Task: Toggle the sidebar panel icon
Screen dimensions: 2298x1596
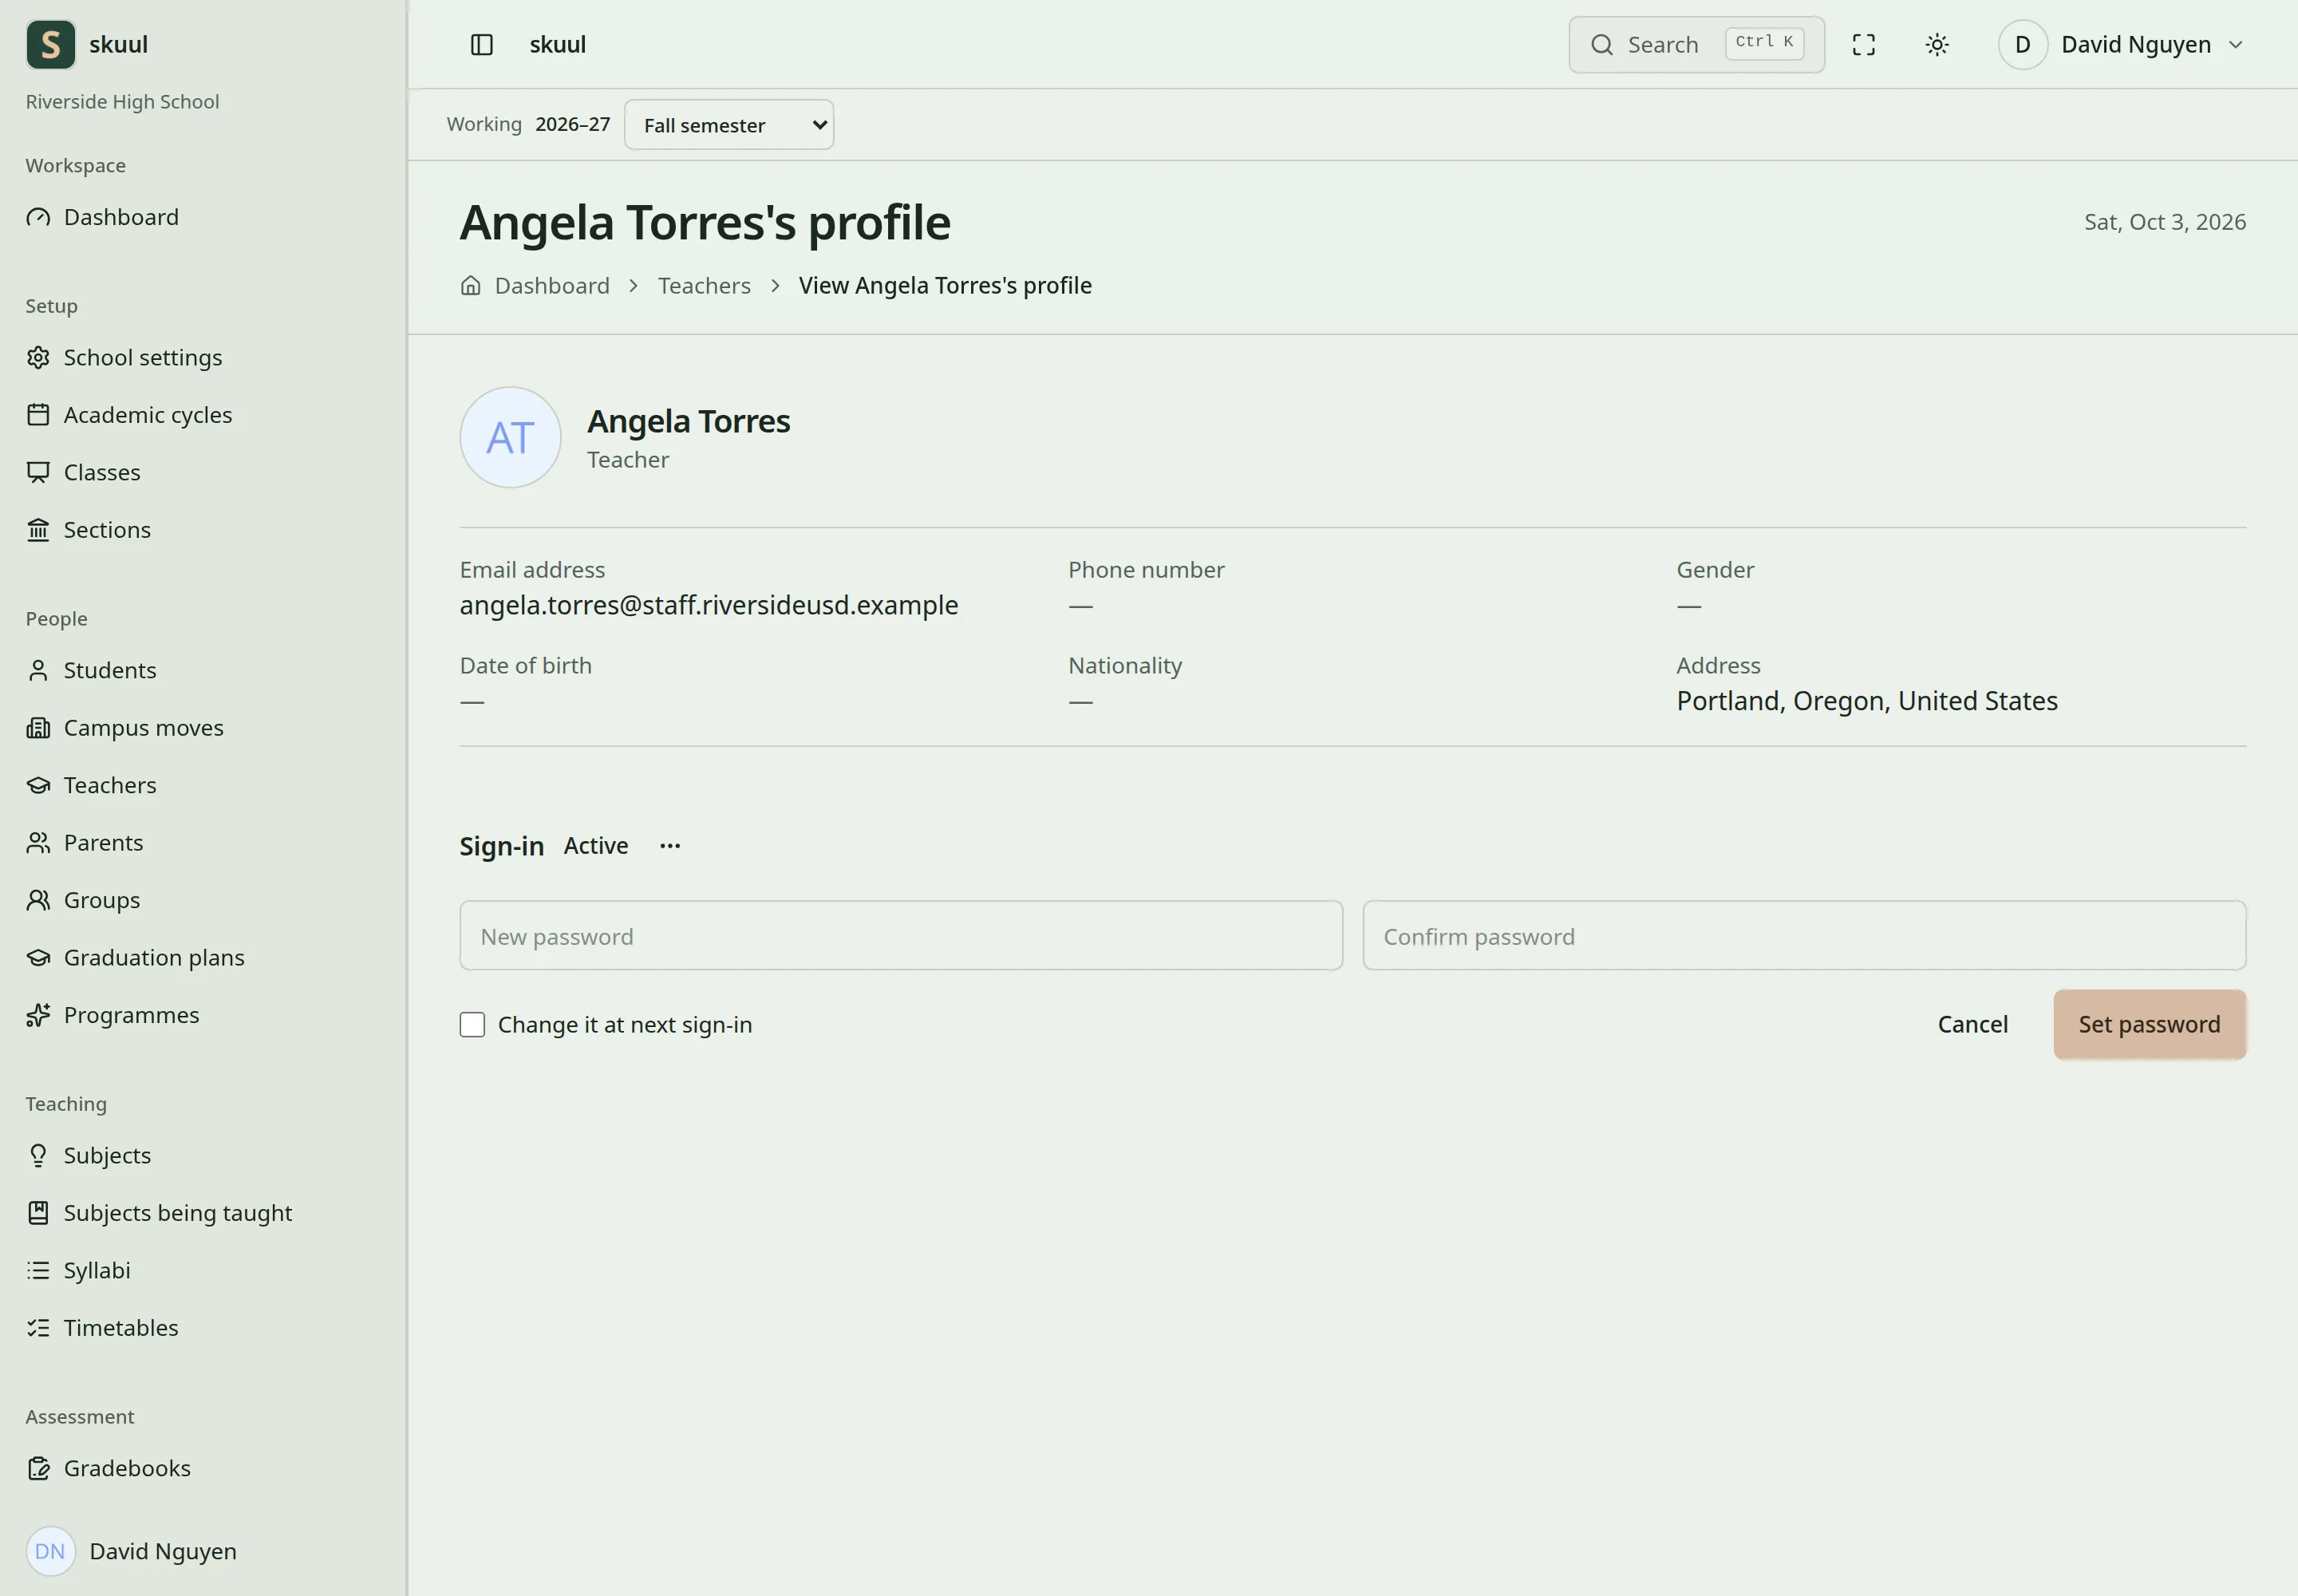Action: [482, 45]
